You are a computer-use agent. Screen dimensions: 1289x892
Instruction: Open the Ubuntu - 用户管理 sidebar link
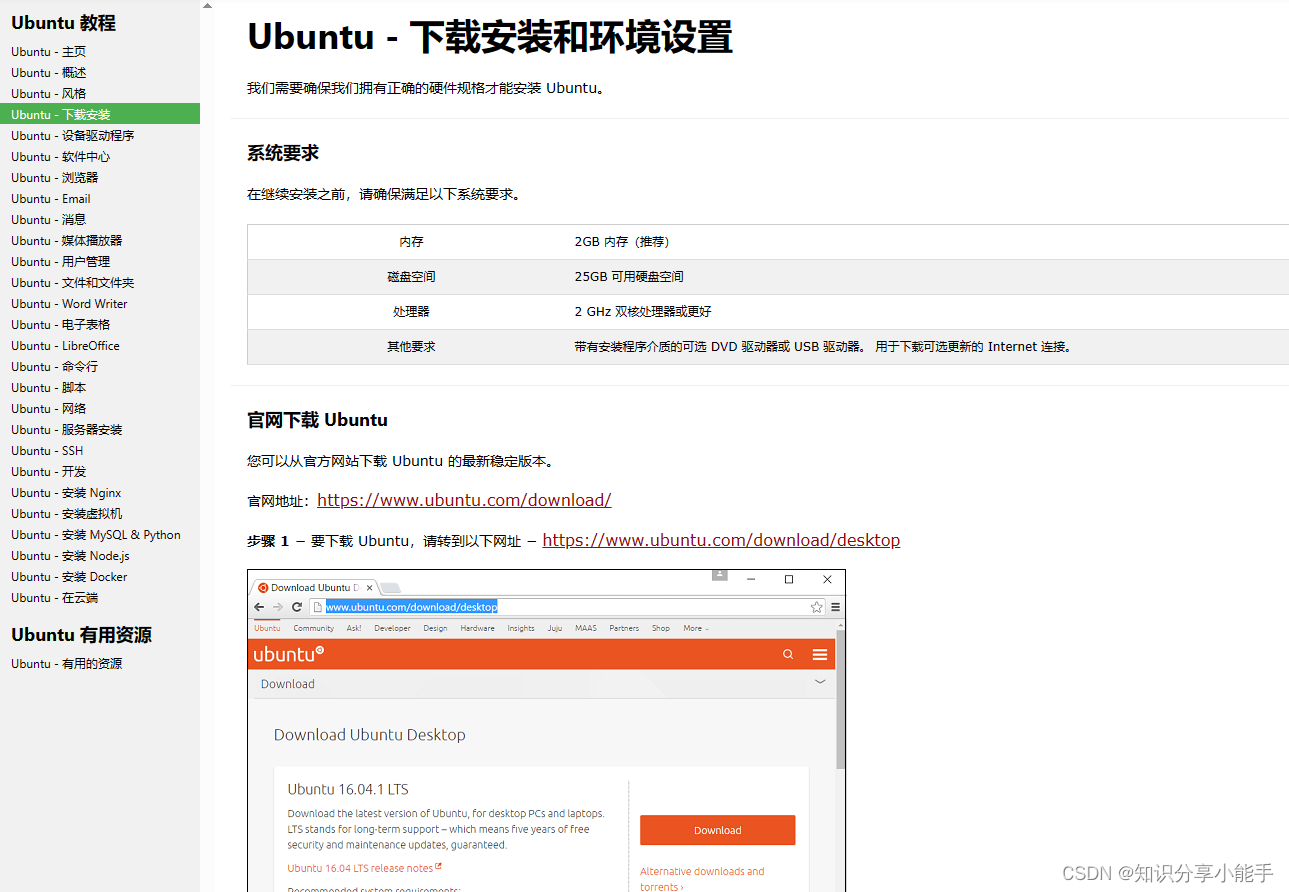coord(61,261)
